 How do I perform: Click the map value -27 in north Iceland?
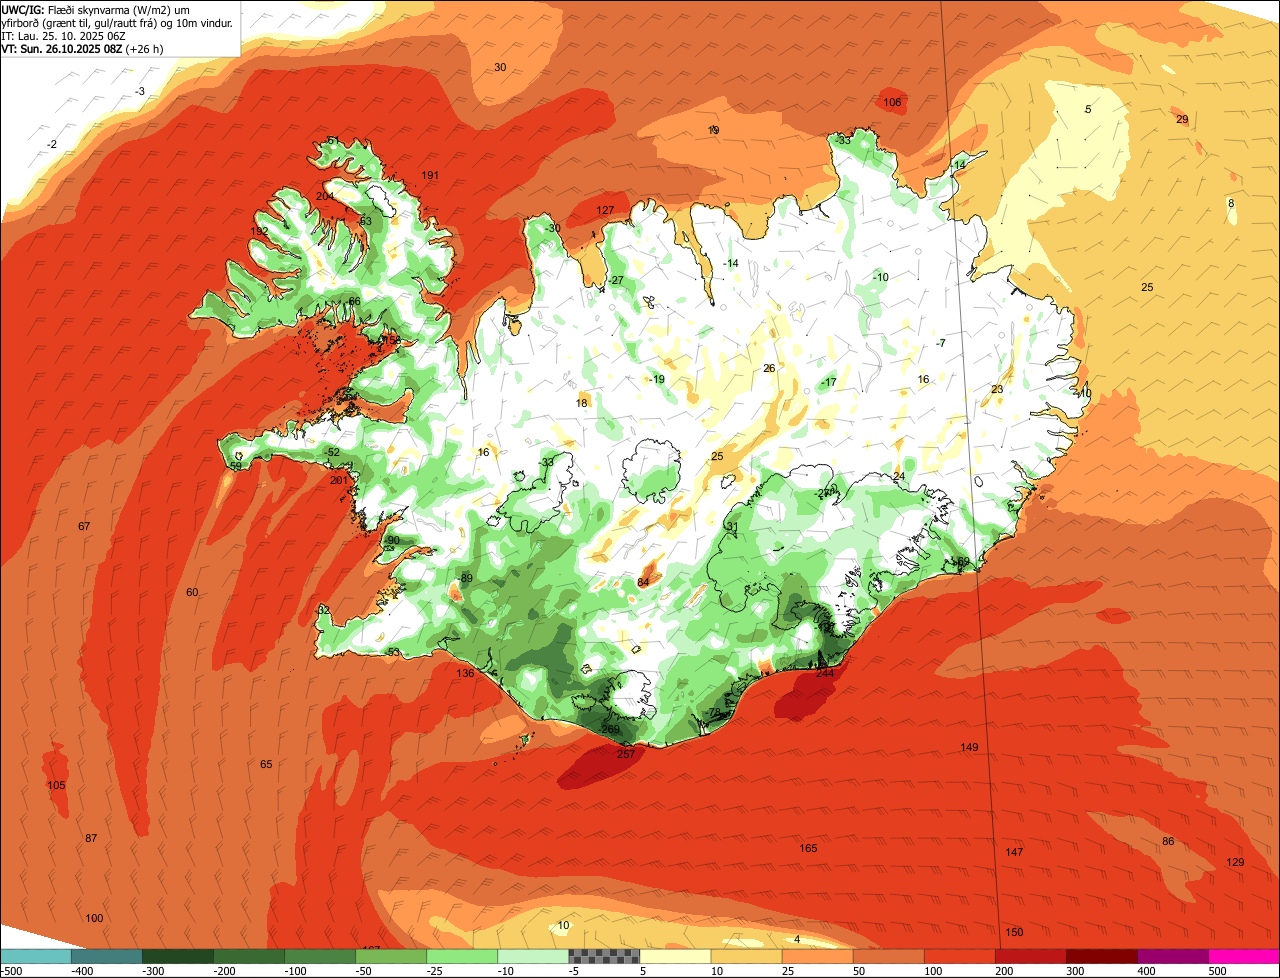616,280
